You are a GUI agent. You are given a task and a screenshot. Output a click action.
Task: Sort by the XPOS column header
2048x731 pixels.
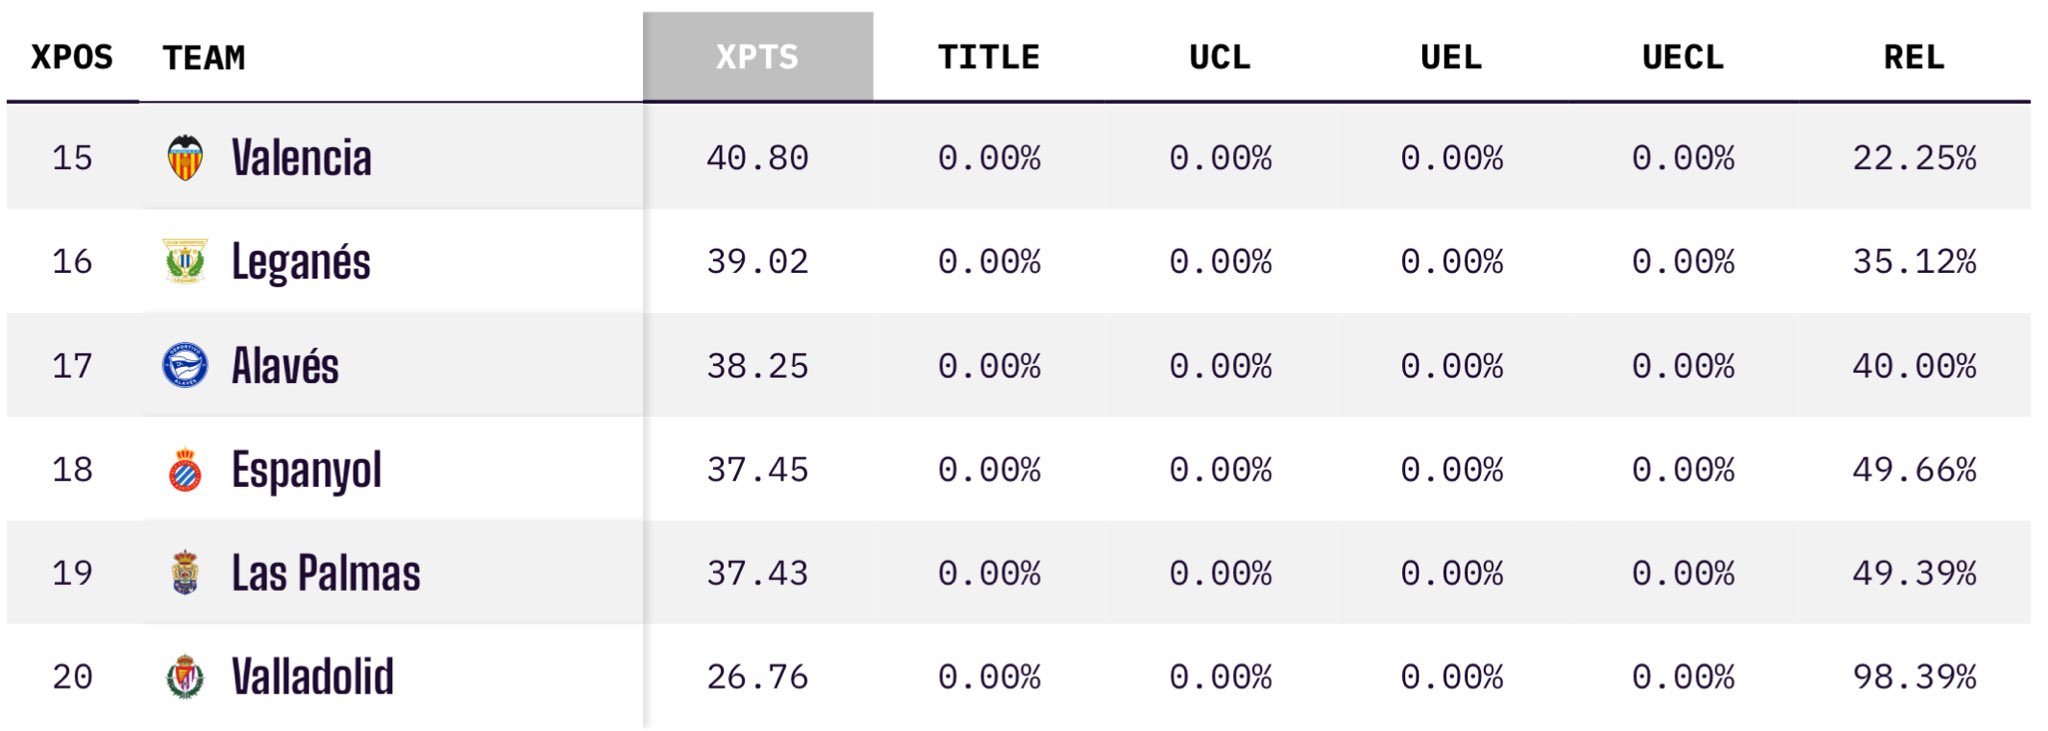(x=72, y=57)
